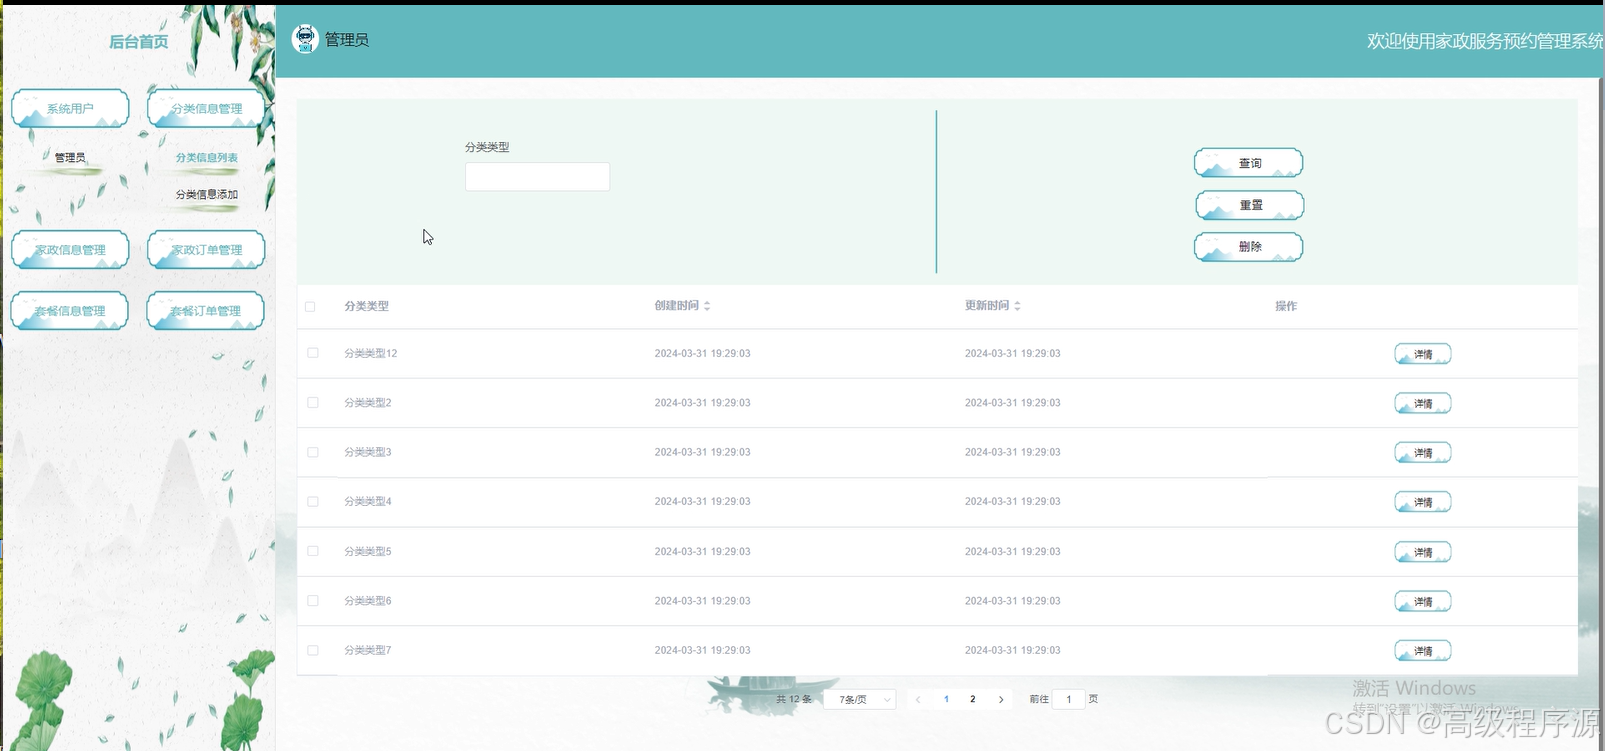1605x751 pixels.
Task: Click the 创建时间 column header
Action: 677,306
